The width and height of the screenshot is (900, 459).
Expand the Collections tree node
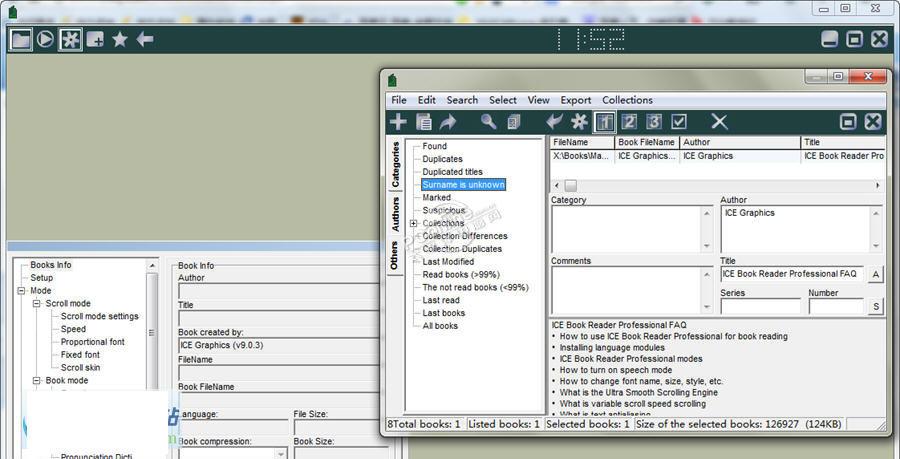[x=413, y=223]
